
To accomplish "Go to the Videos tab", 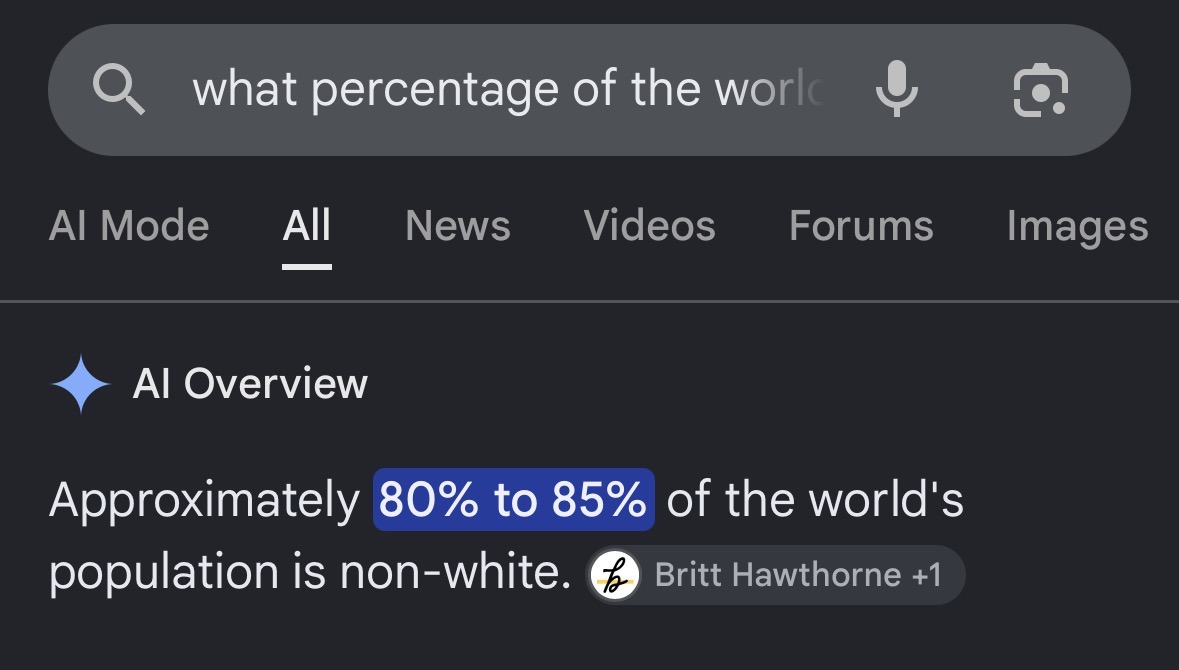I will click(650, 226).
